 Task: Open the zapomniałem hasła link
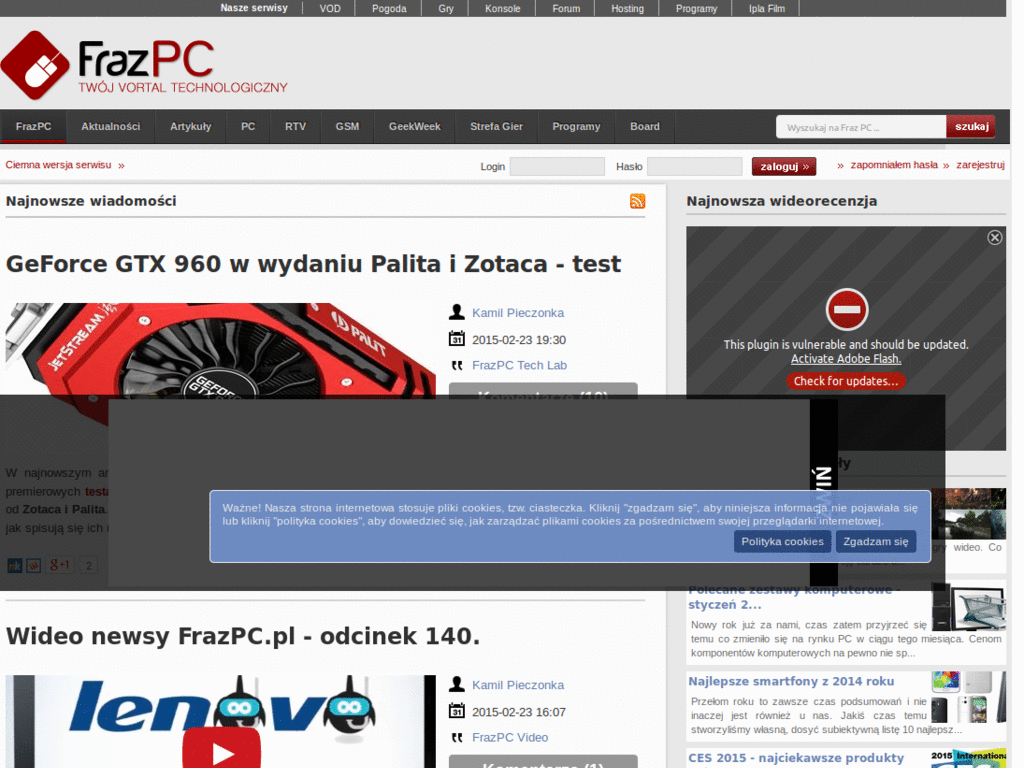pyautogui.click(x=894, y=165)
